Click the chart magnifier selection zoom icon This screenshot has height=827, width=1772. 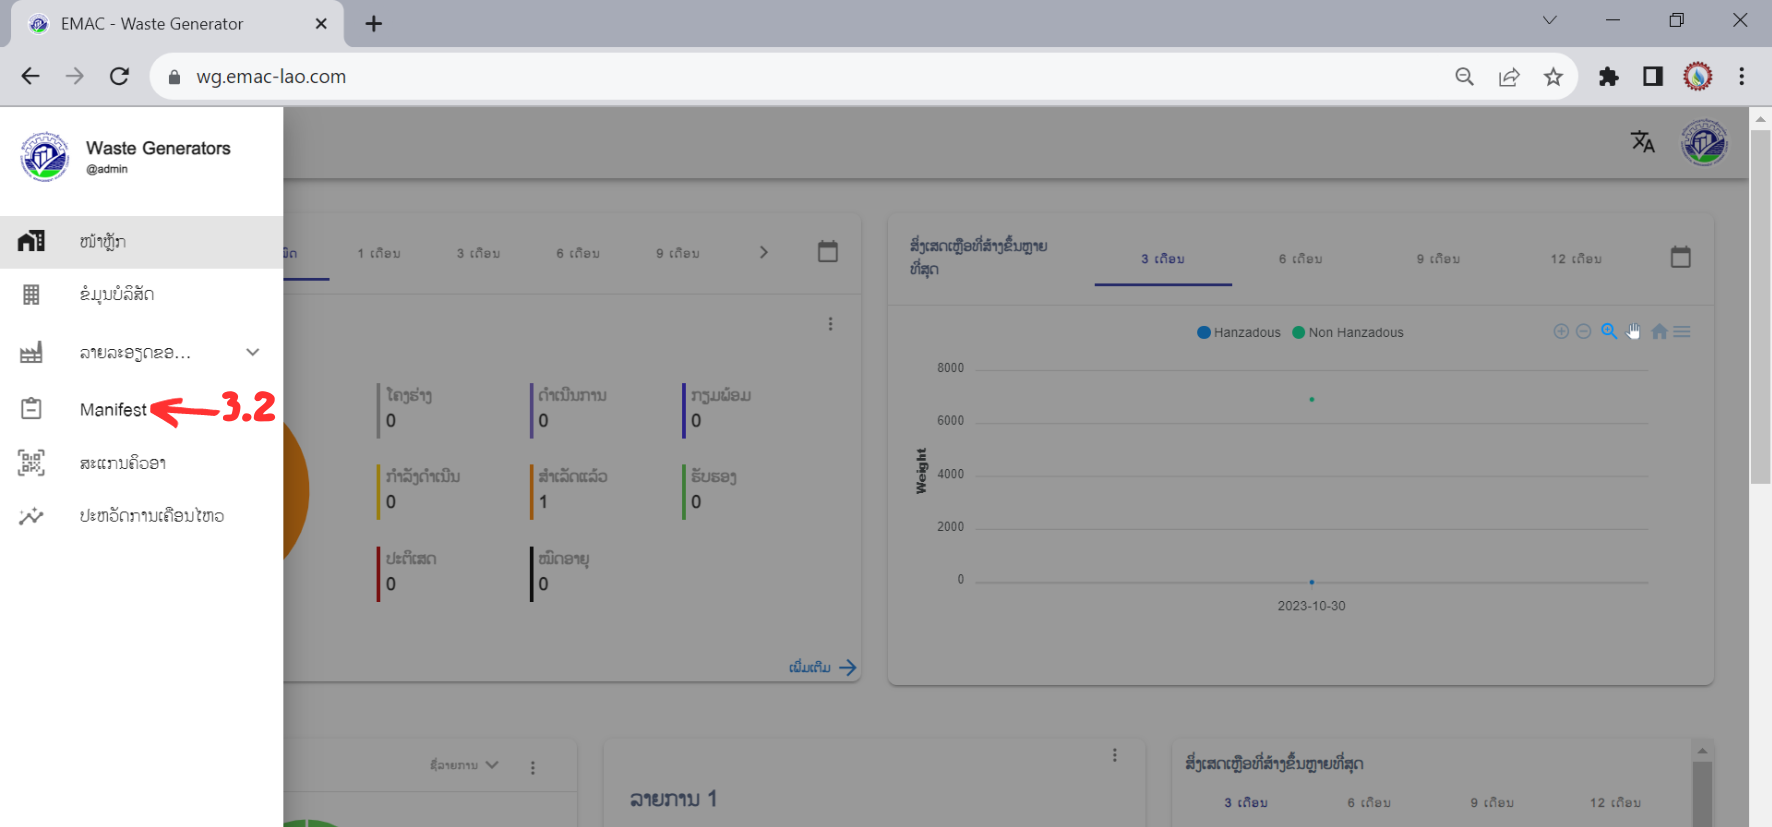tap(1608, 332)
